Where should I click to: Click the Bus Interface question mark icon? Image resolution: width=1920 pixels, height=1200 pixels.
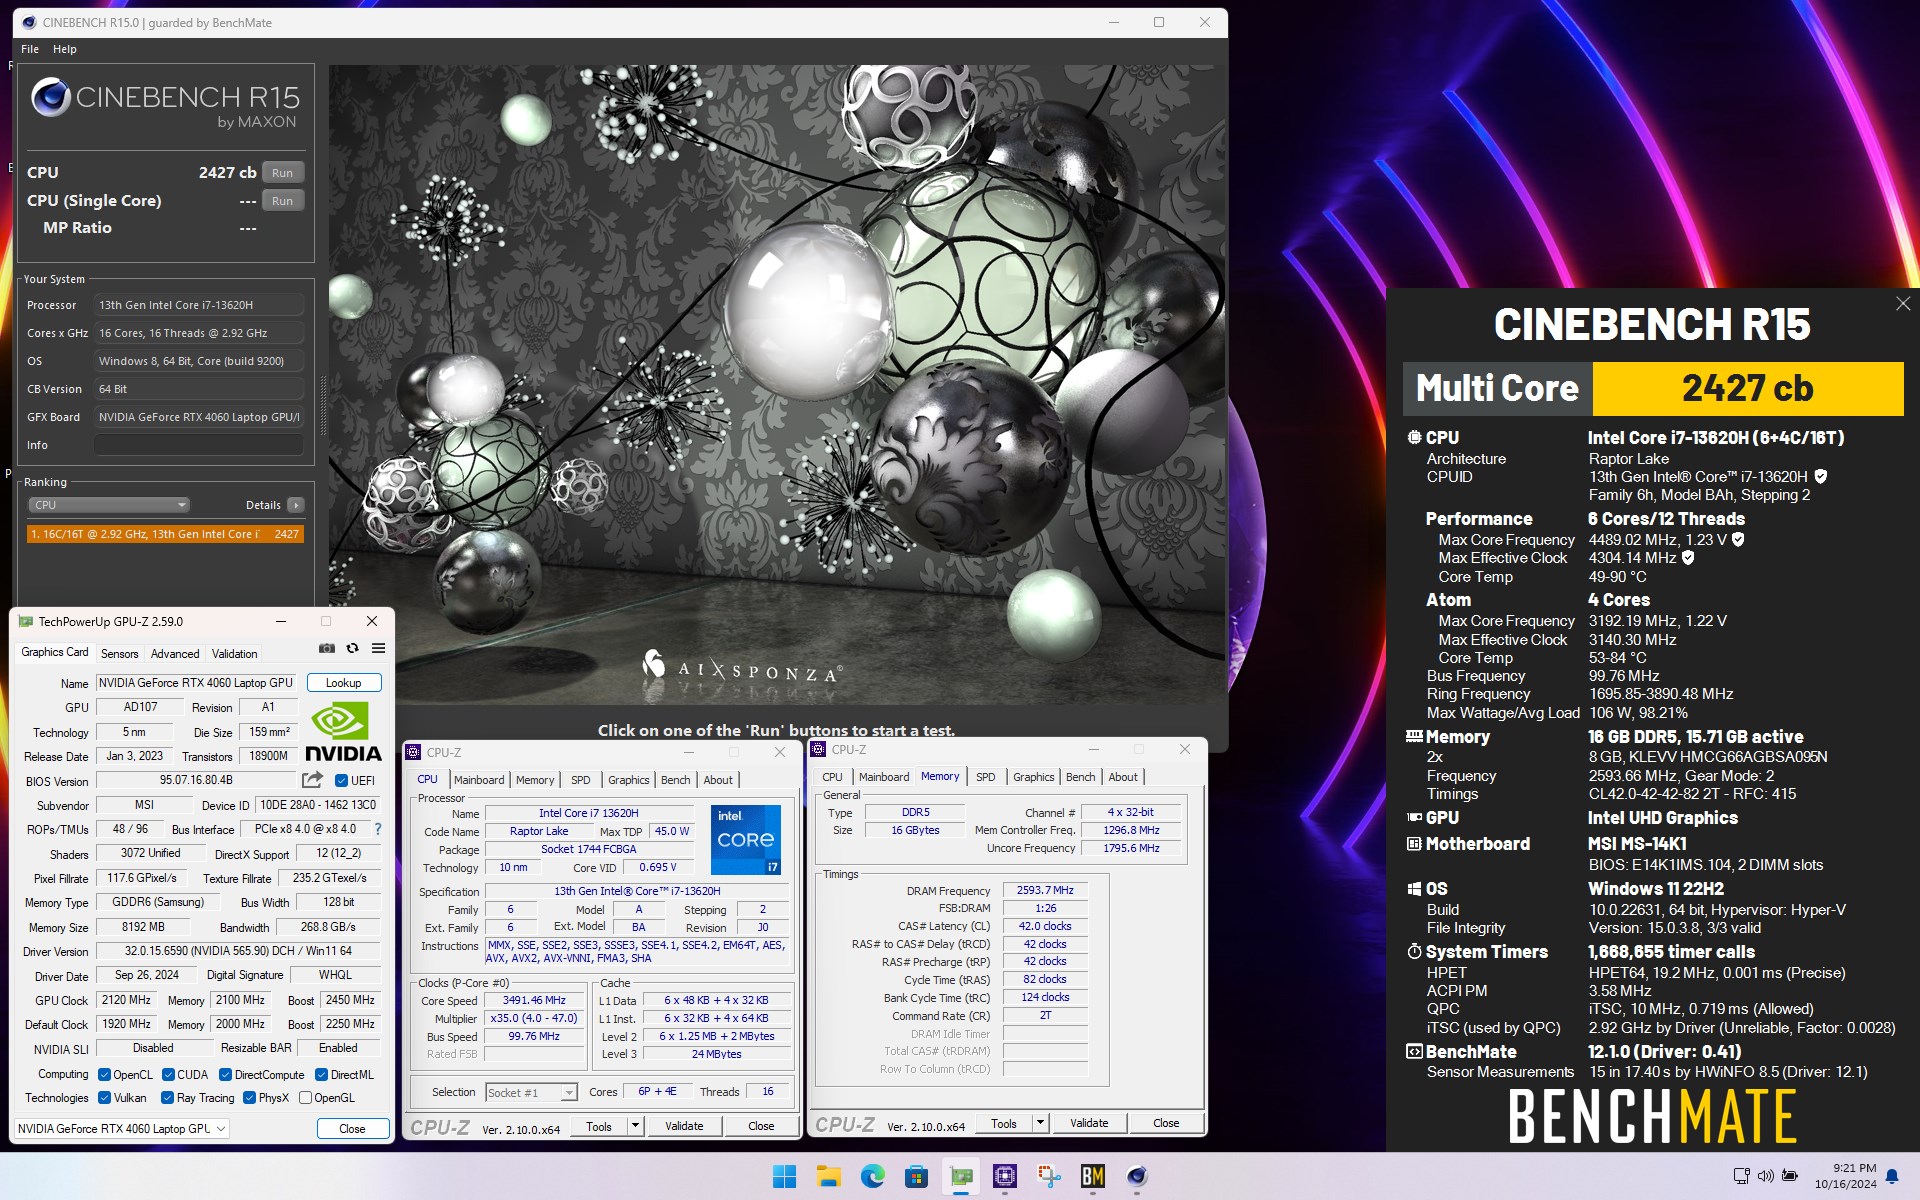click(378, 829)
